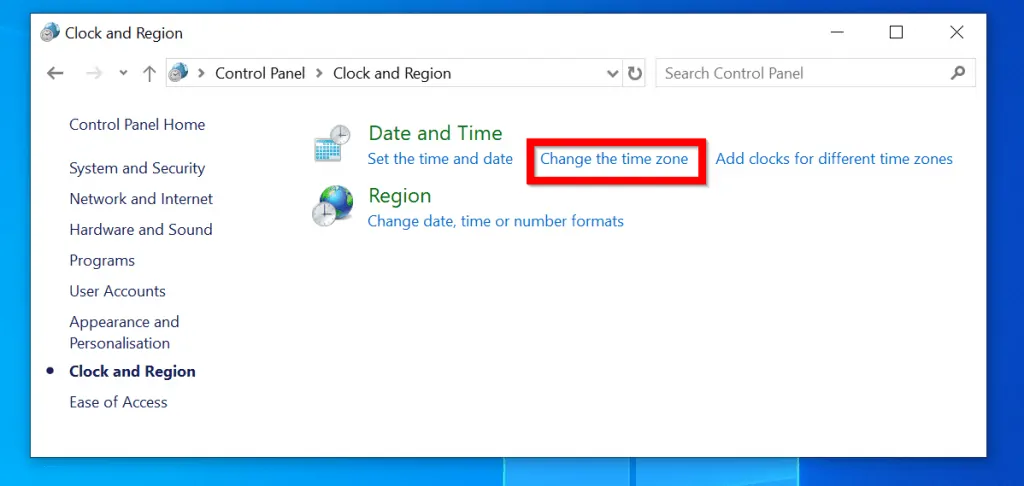
Task: Go back with the left arrow button
Action: click(55, 73)
